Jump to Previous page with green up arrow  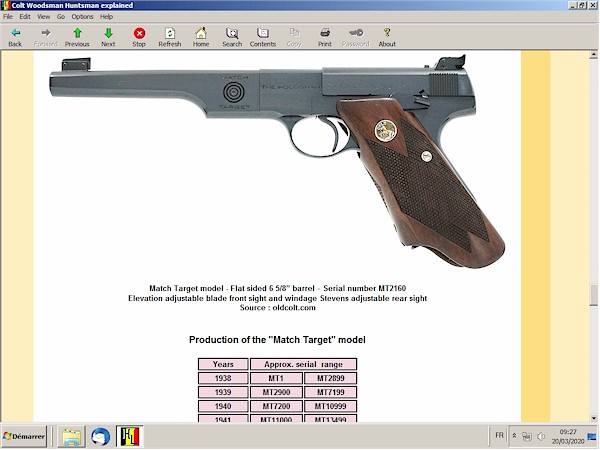(77, 37)
